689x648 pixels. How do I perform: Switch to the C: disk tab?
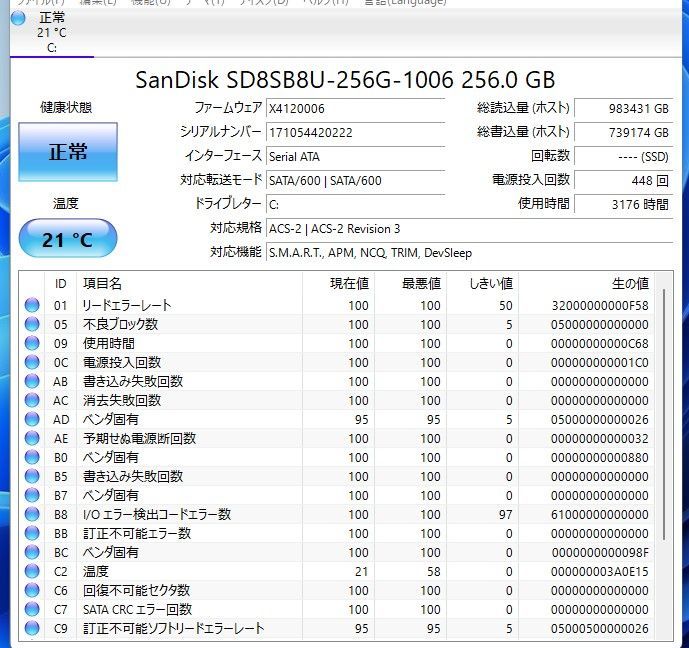pyautogui.click(x=52, y=33)
